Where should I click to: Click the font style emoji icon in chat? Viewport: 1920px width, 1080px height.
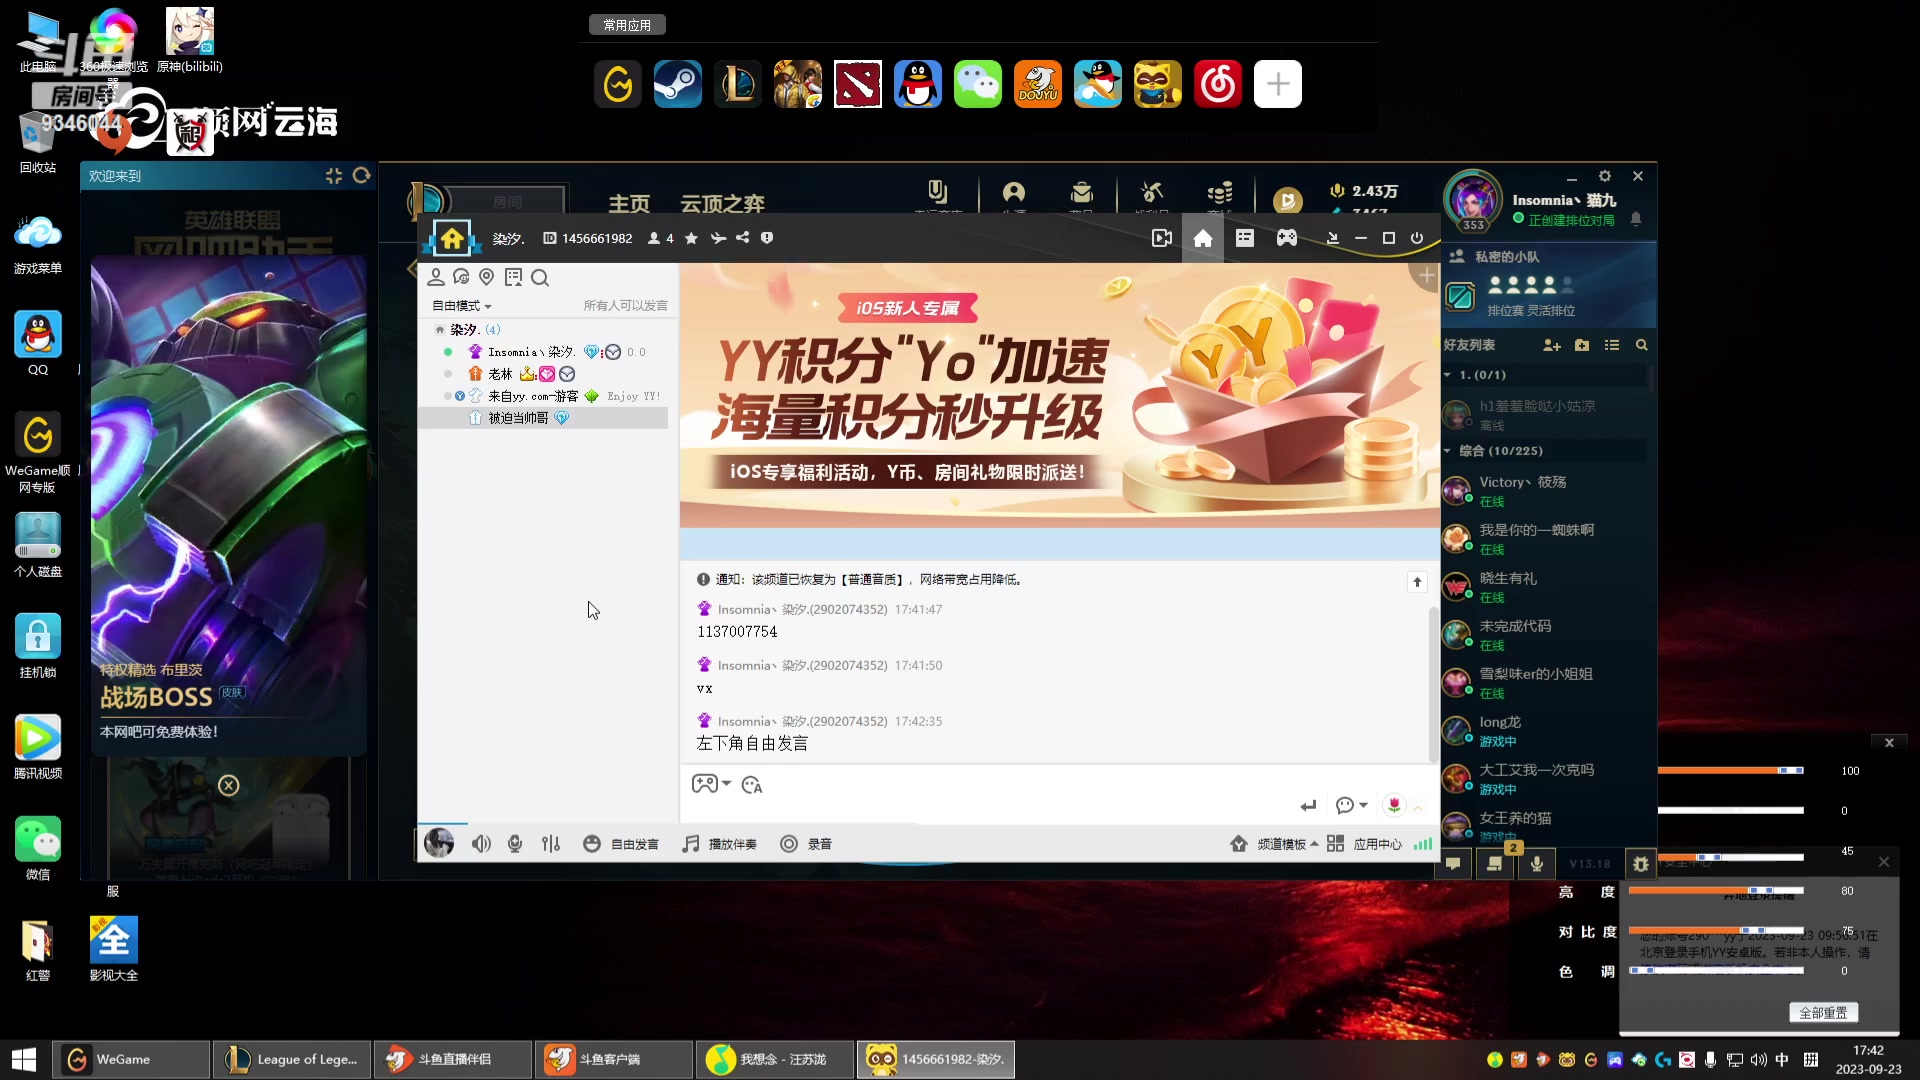(x=752, y=785)
